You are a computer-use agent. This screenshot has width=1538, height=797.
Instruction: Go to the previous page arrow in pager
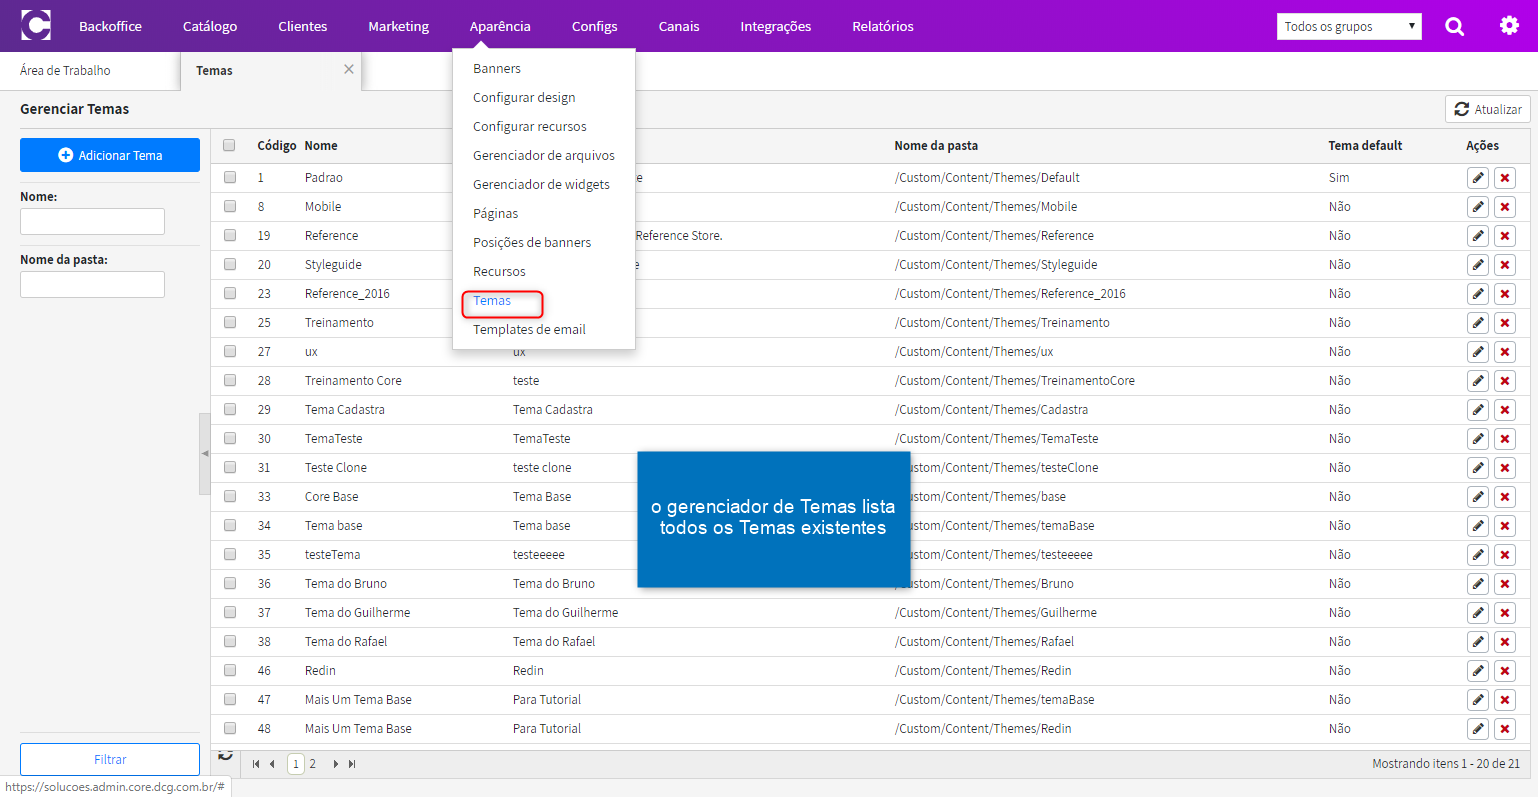point(272,764)
